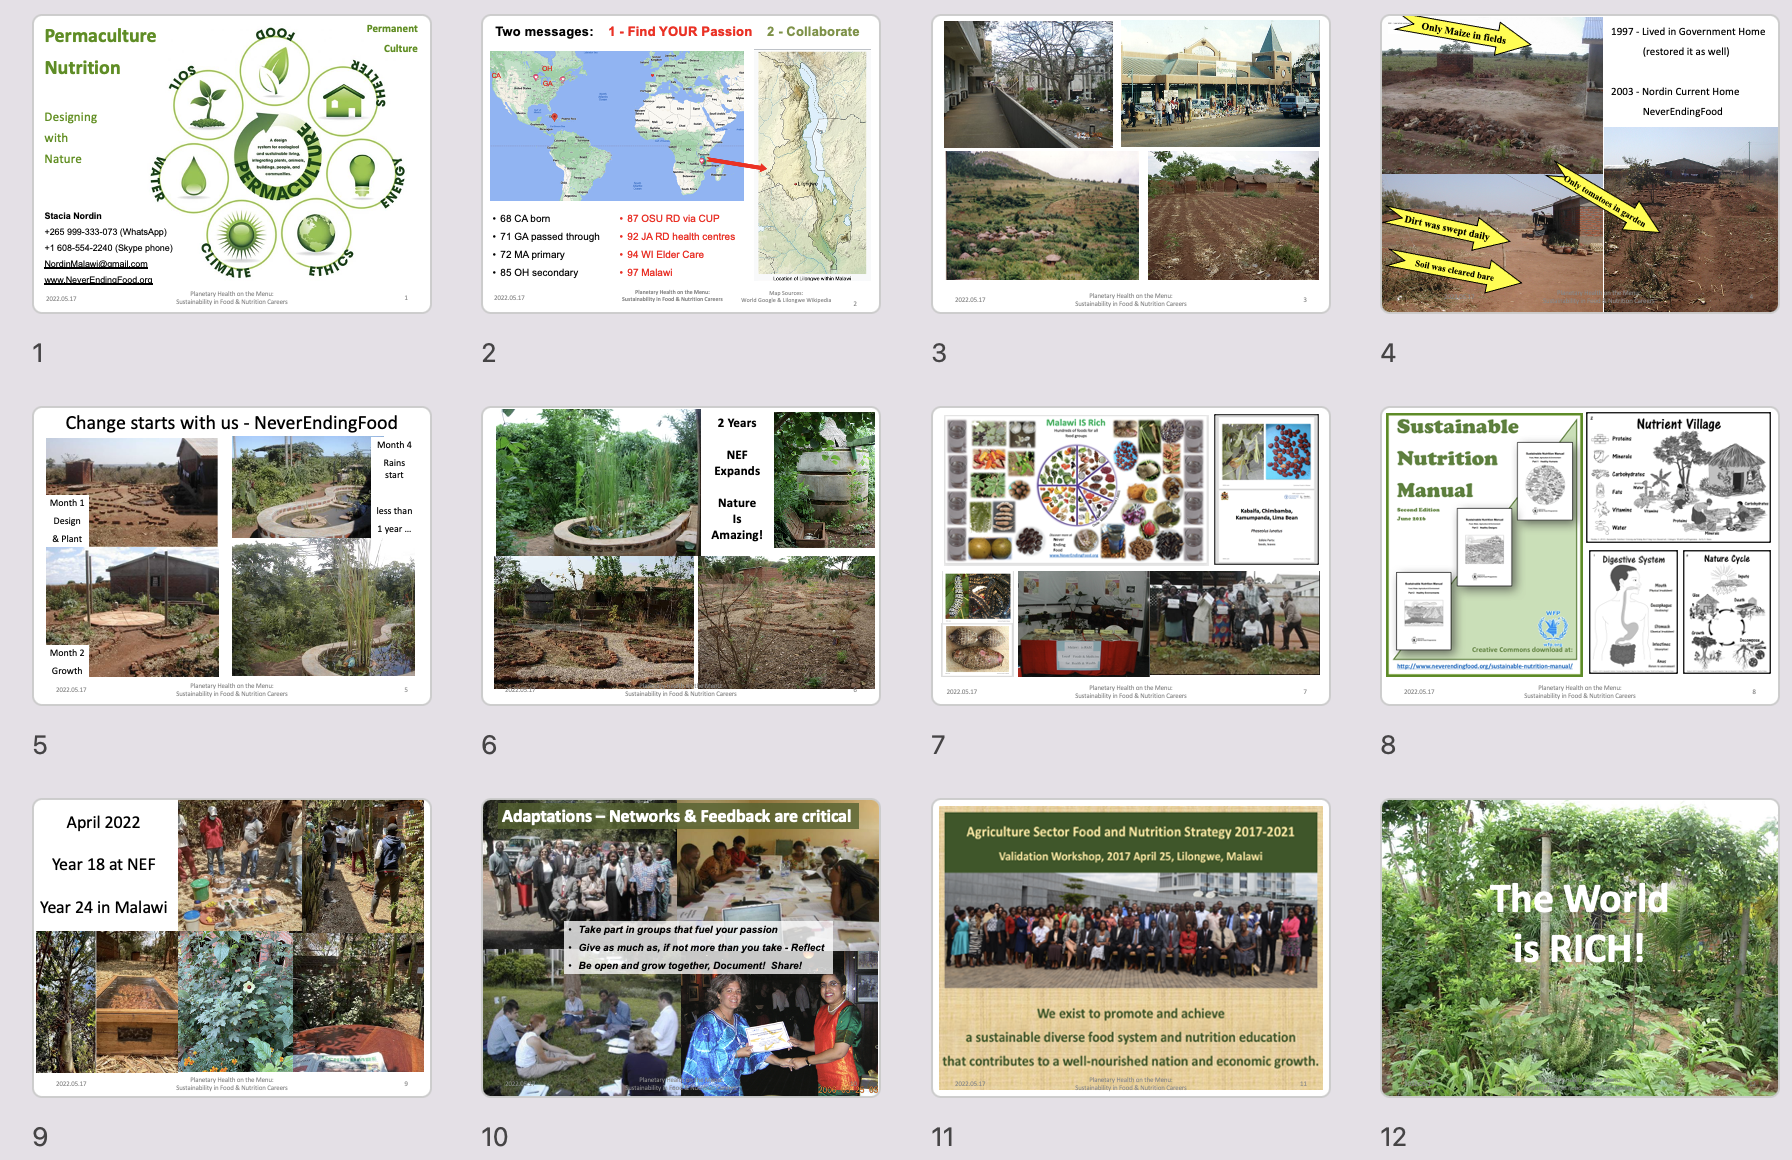Select the "Adaptations – Networks & Feedback" slide

pyautogui.click(x=680, y=948)
